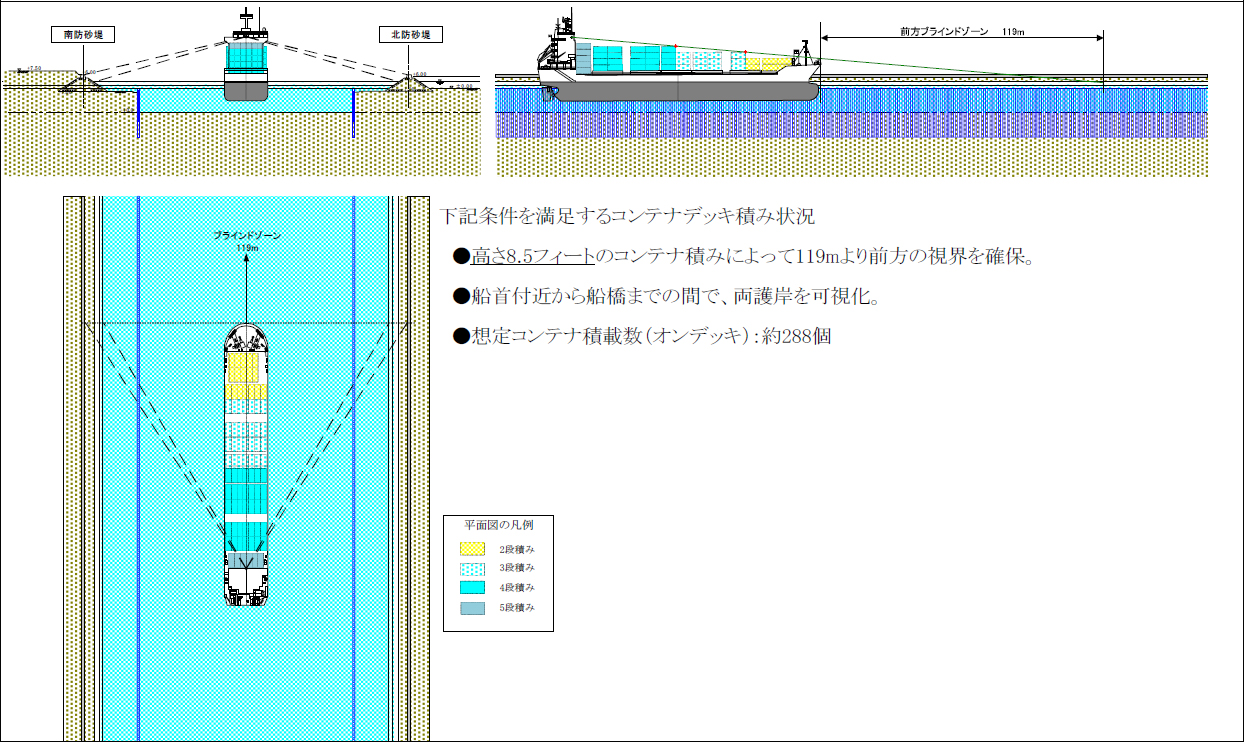The width and height of the screenshot is (1244, 742).
Task: Select the gray-blue 5段積み legend swatch
Action: (472, 607)
